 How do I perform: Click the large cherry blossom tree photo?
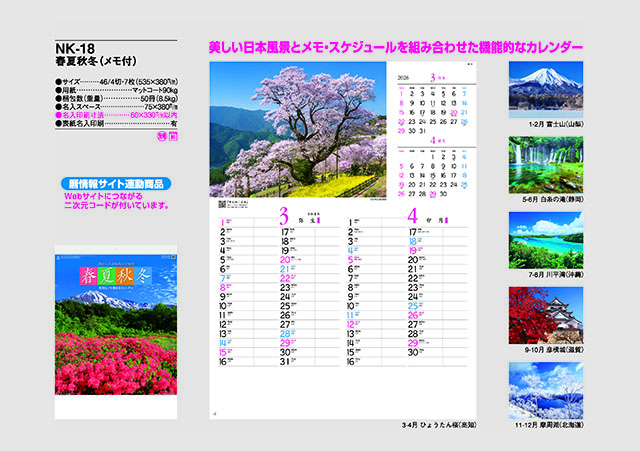pos(298,130)
